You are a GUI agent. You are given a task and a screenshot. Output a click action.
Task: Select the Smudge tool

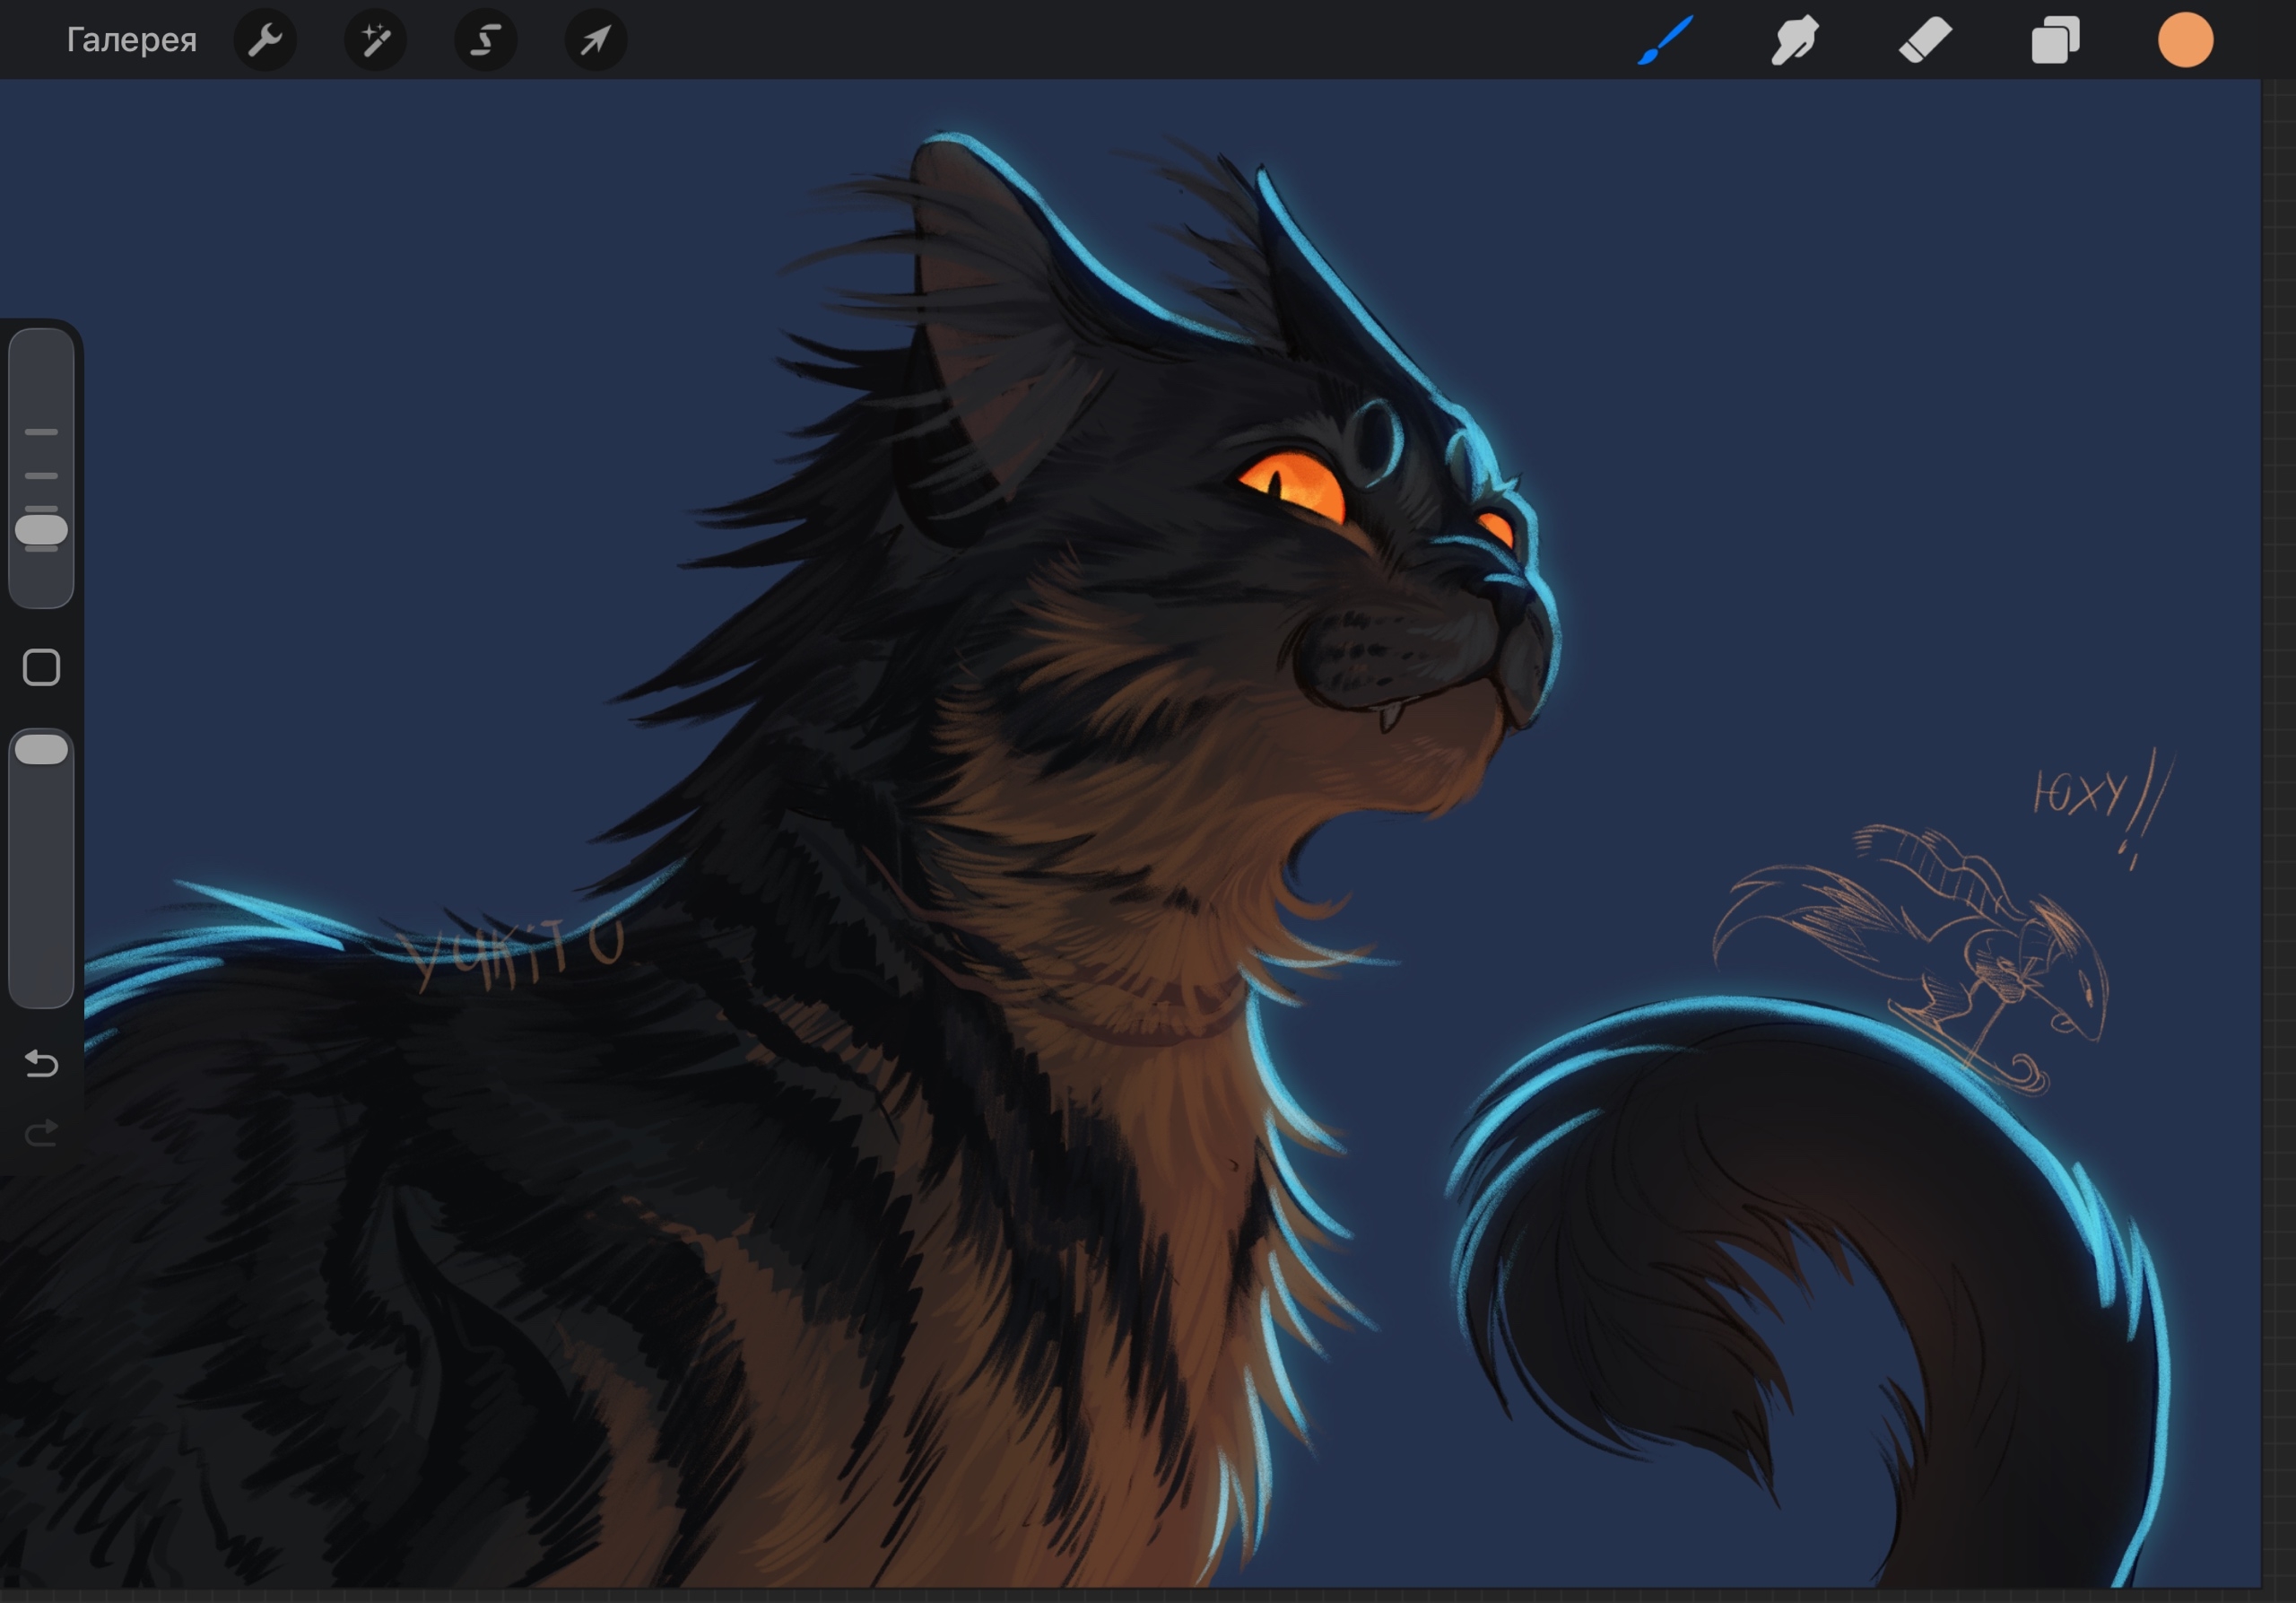[1795, 40]
